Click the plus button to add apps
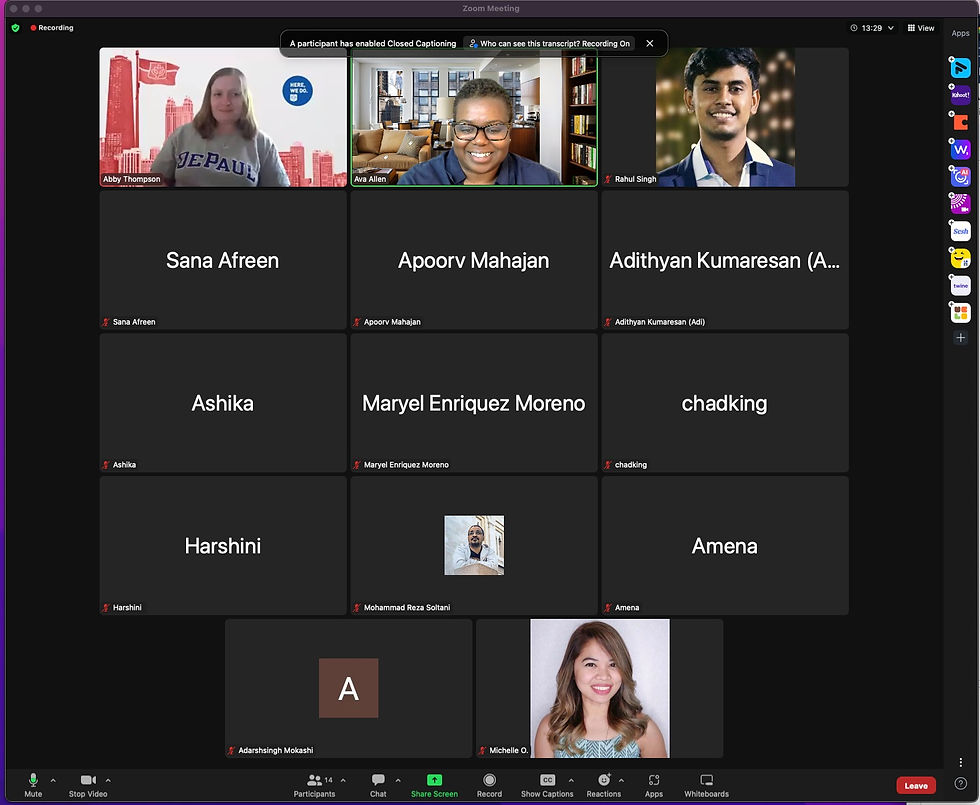This screenshot has width=980, height=805. tap(961, 338)
